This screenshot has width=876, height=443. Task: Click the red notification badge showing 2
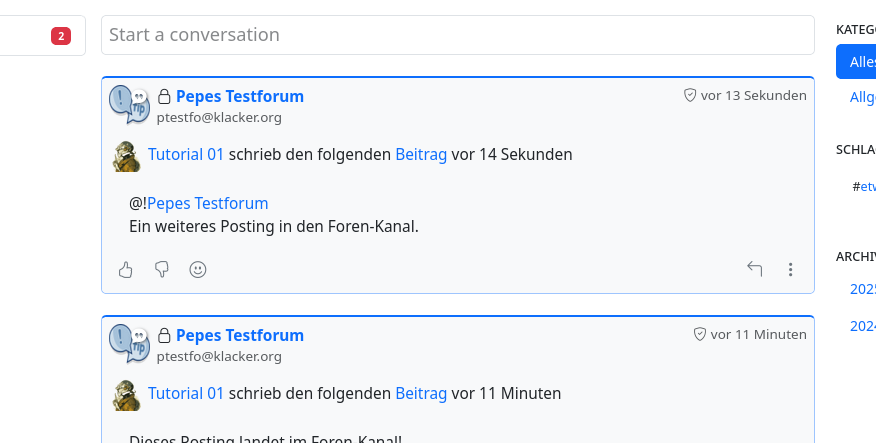61,37
